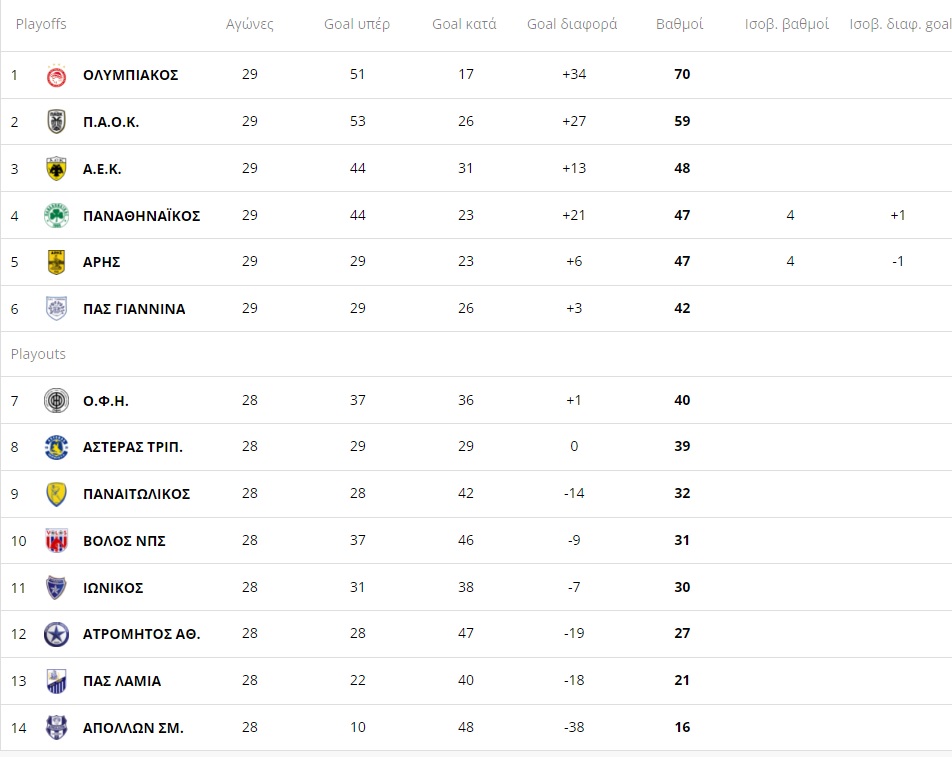Open the Panaitolikos yellow shield logo
952x757 pixels.
click(x=56, y=494)
